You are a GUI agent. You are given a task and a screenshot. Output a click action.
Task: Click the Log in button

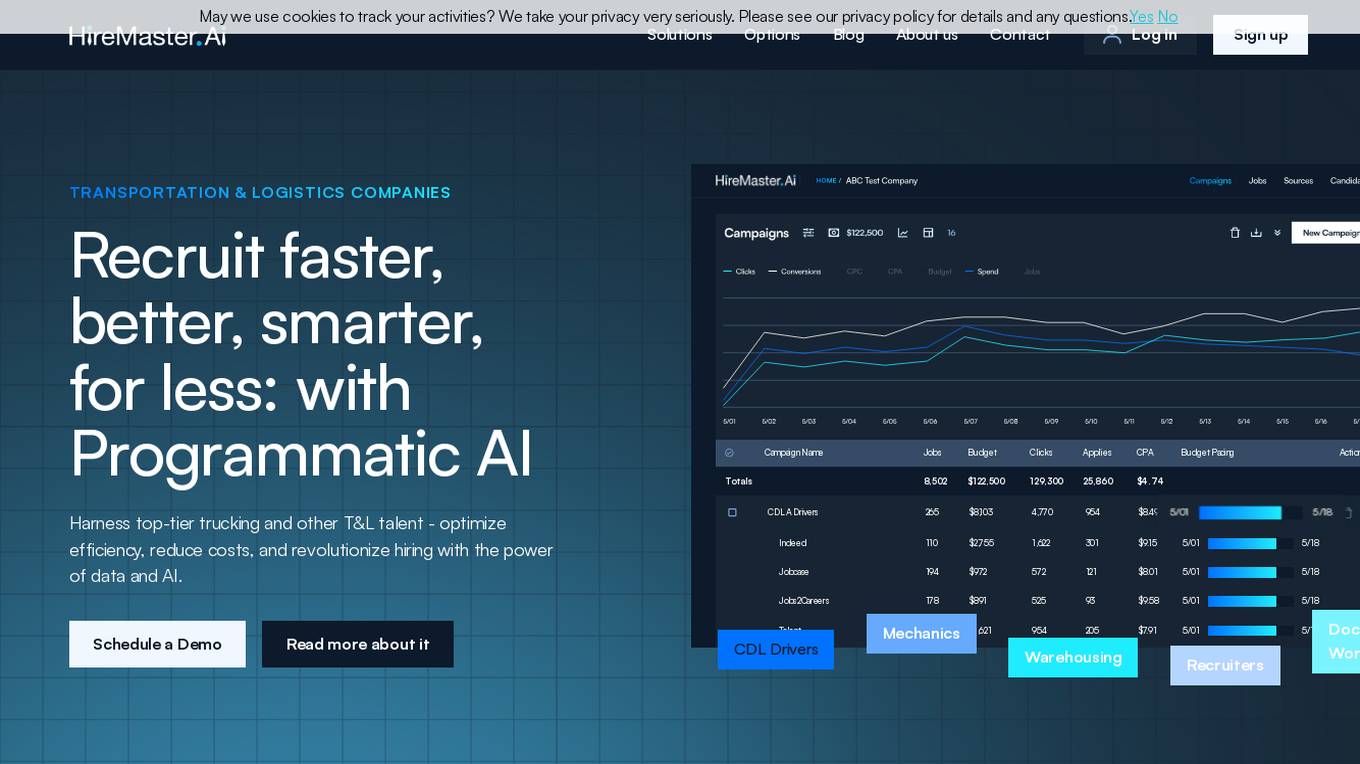[x=1140, y=35]
